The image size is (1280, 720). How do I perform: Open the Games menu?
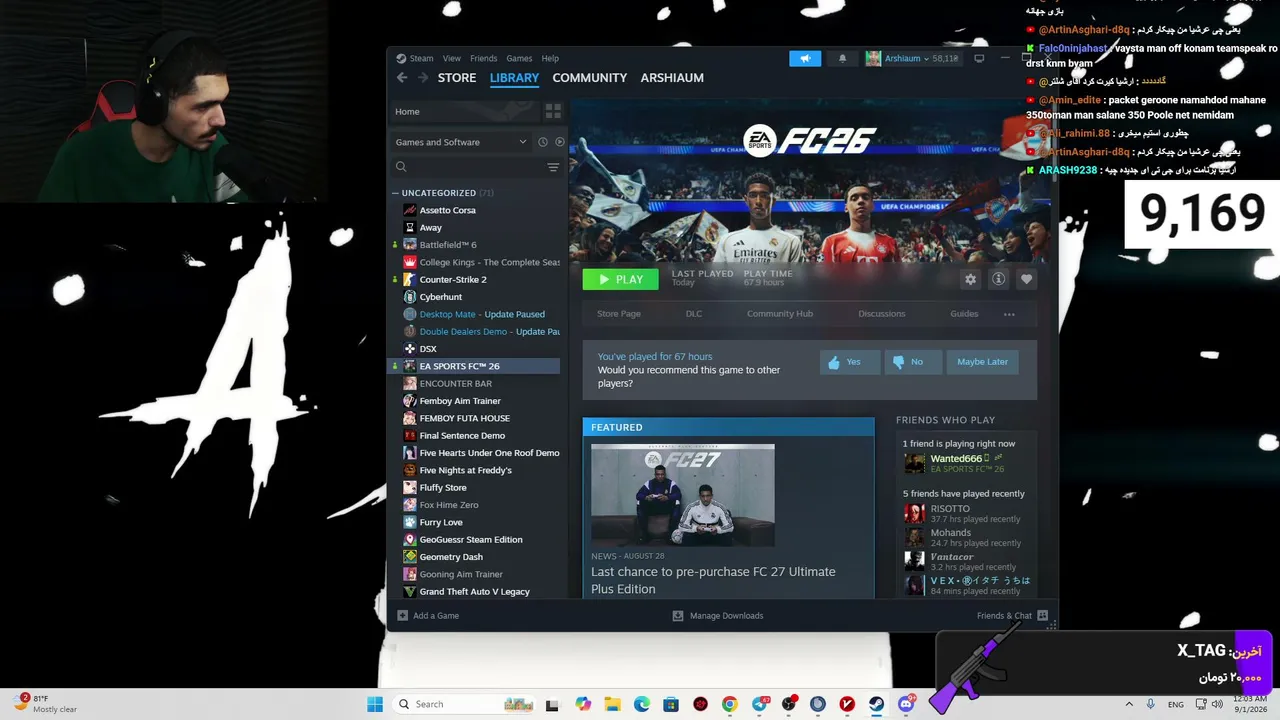click(x=519, y=58)
